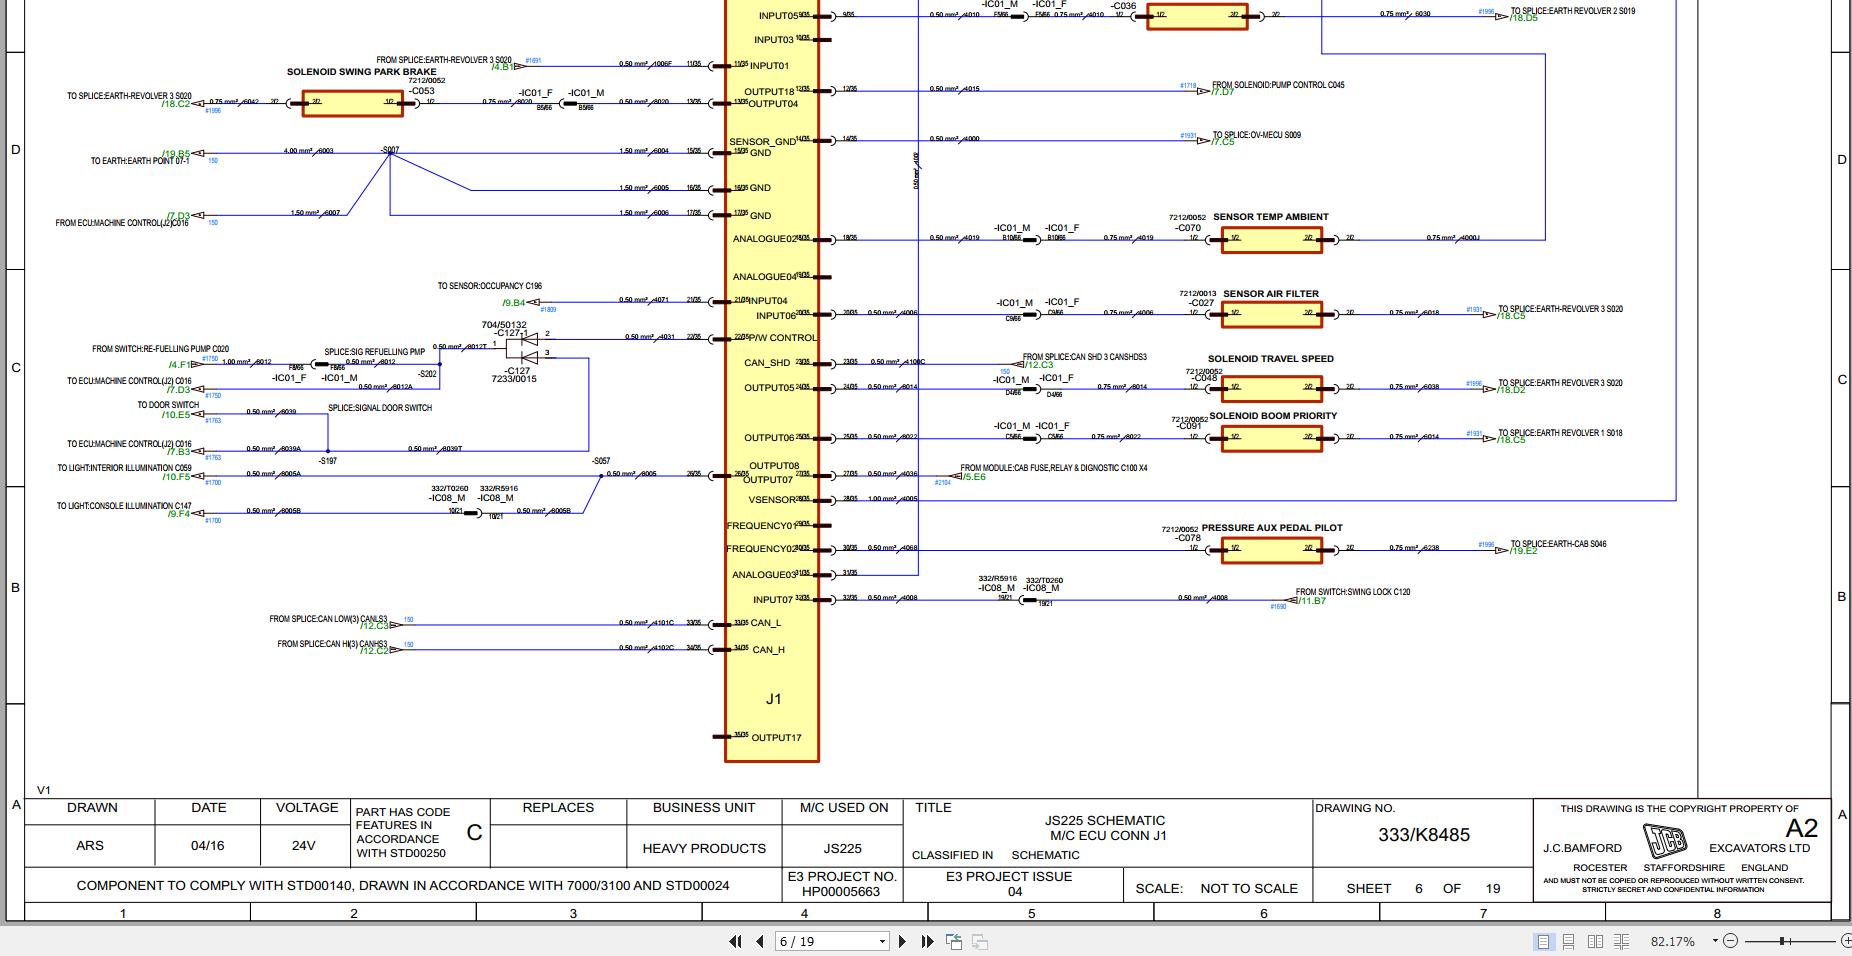Switch on two-page facing view
This screenshot has width=1852, height=956.
(x=1593, y=940)
